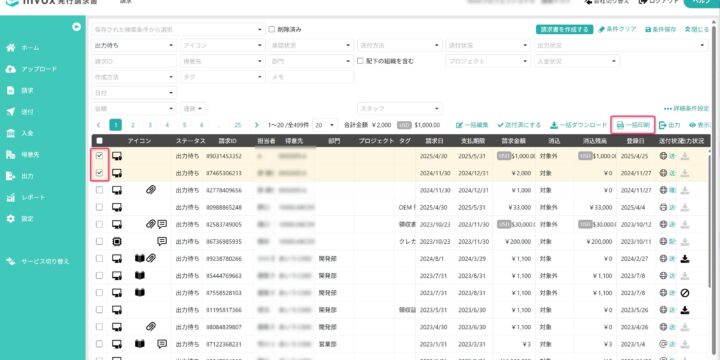Open the プロジェクト filter dropdown
This screenshot has height=360, width=720.
488,61
